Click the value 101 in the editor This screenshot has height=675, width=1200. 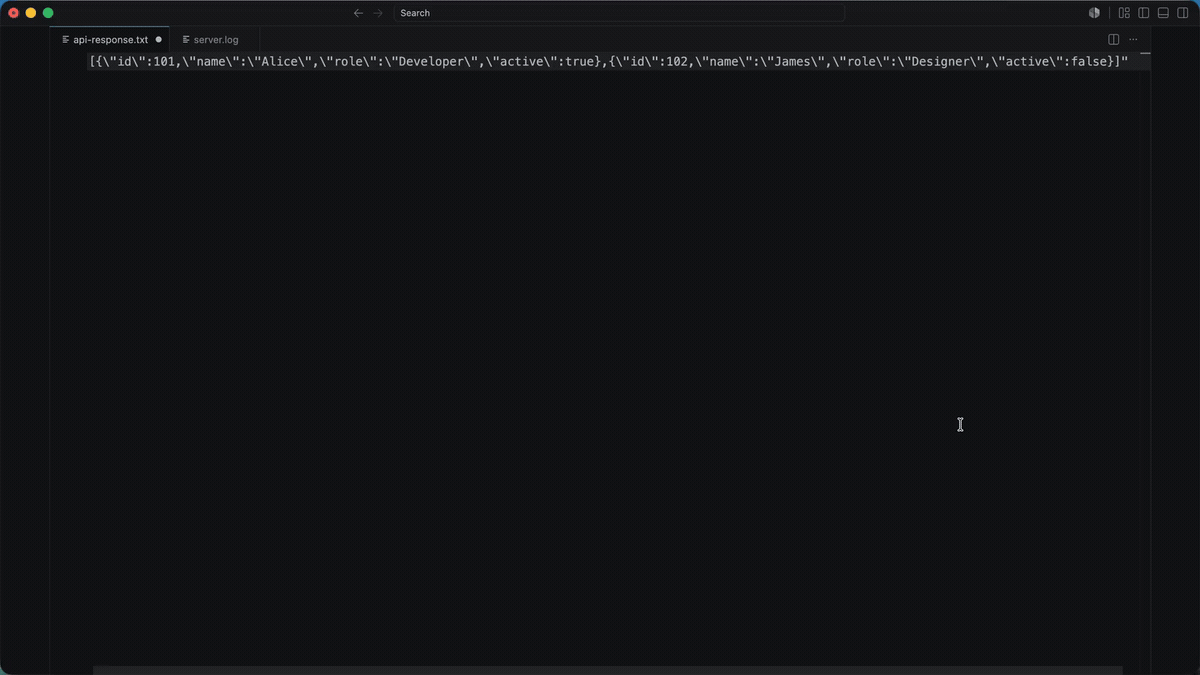164,62
